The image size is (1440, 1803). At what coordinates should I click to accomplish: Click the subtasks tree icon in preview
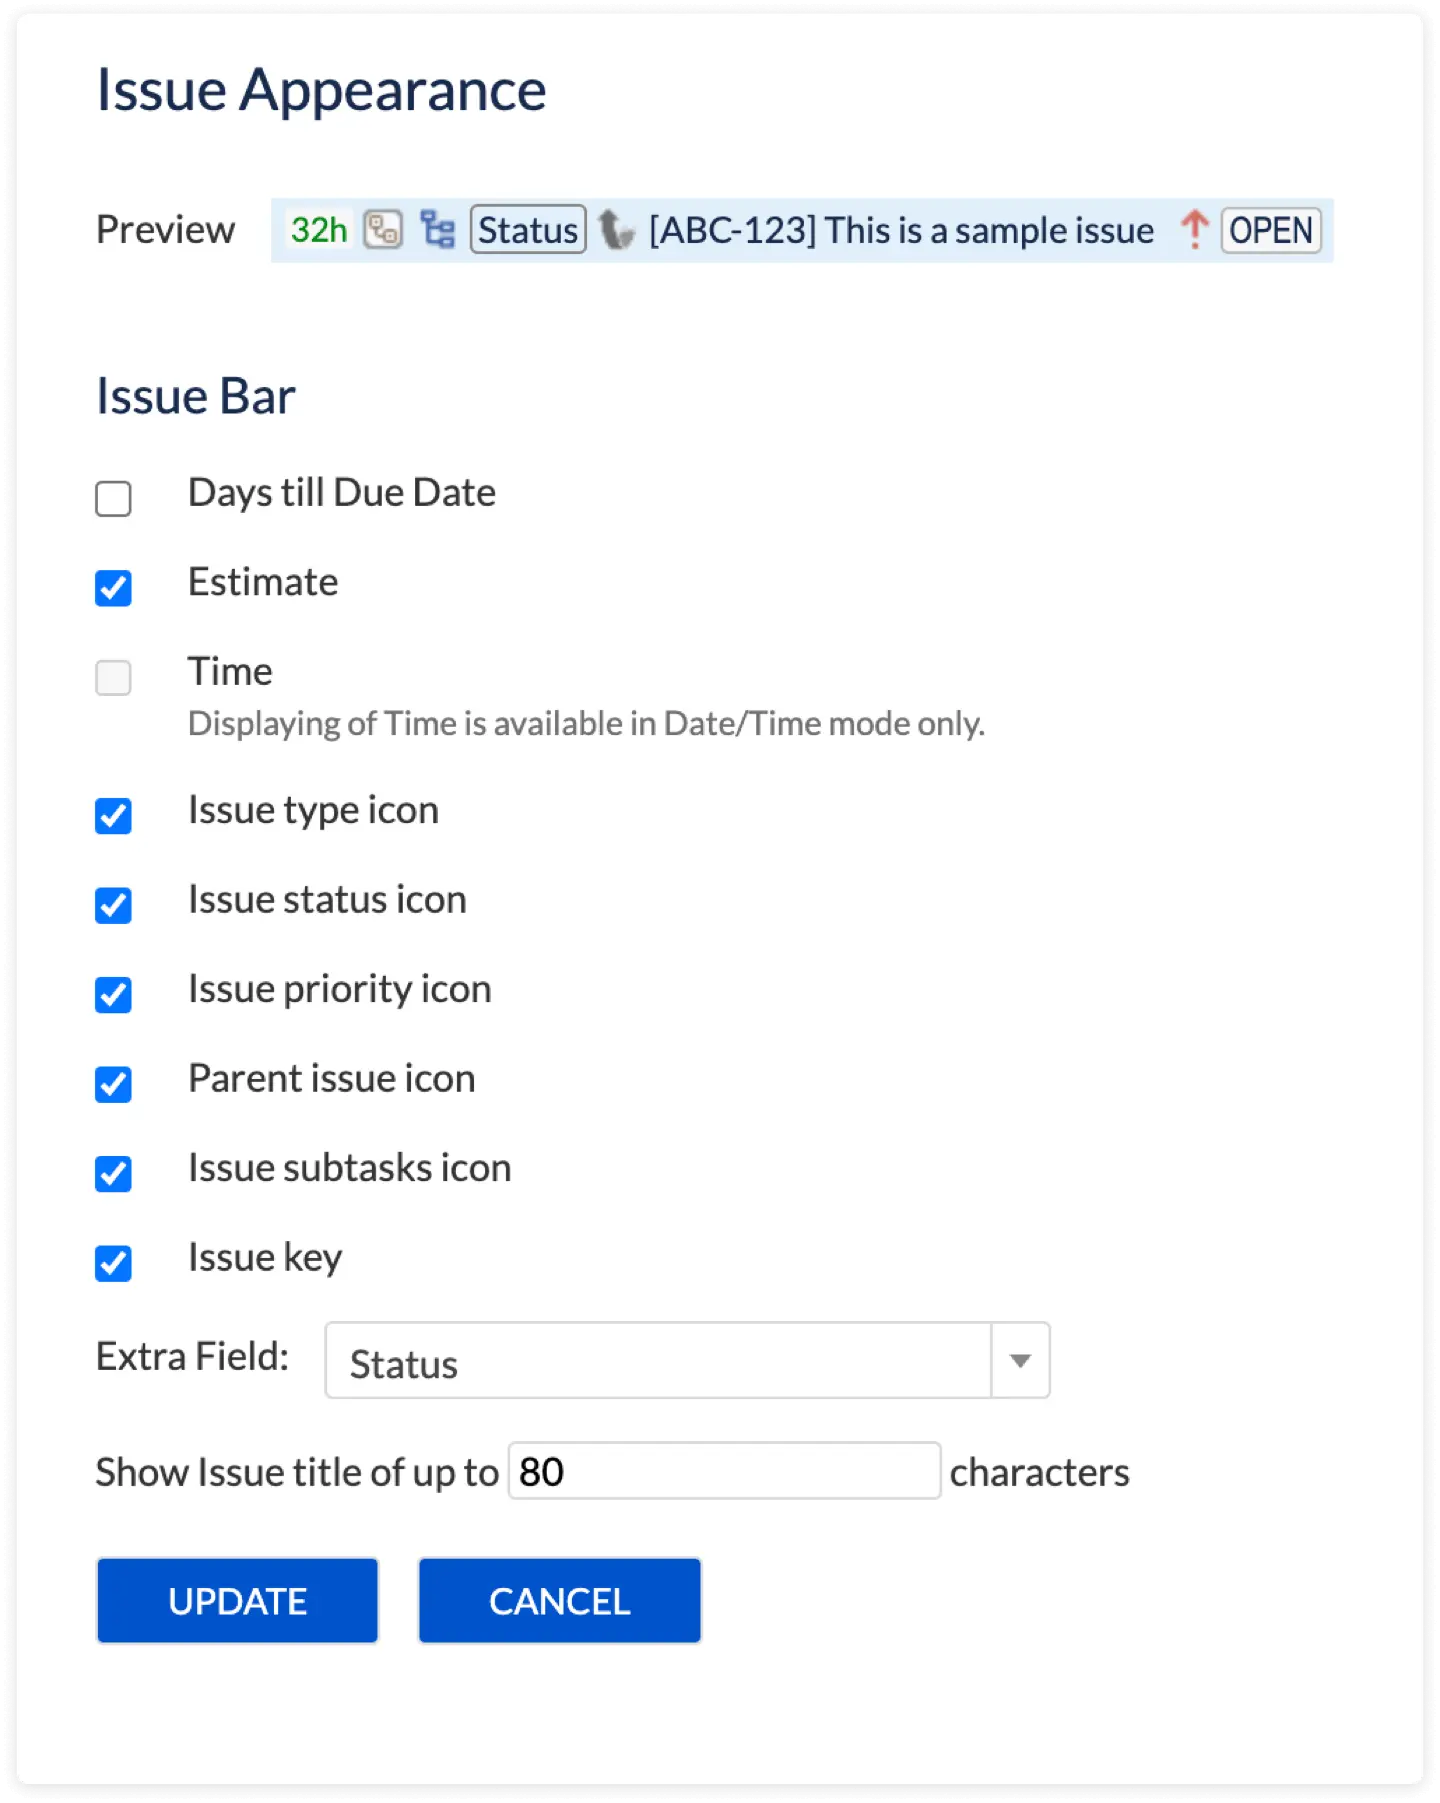[437, 230]
